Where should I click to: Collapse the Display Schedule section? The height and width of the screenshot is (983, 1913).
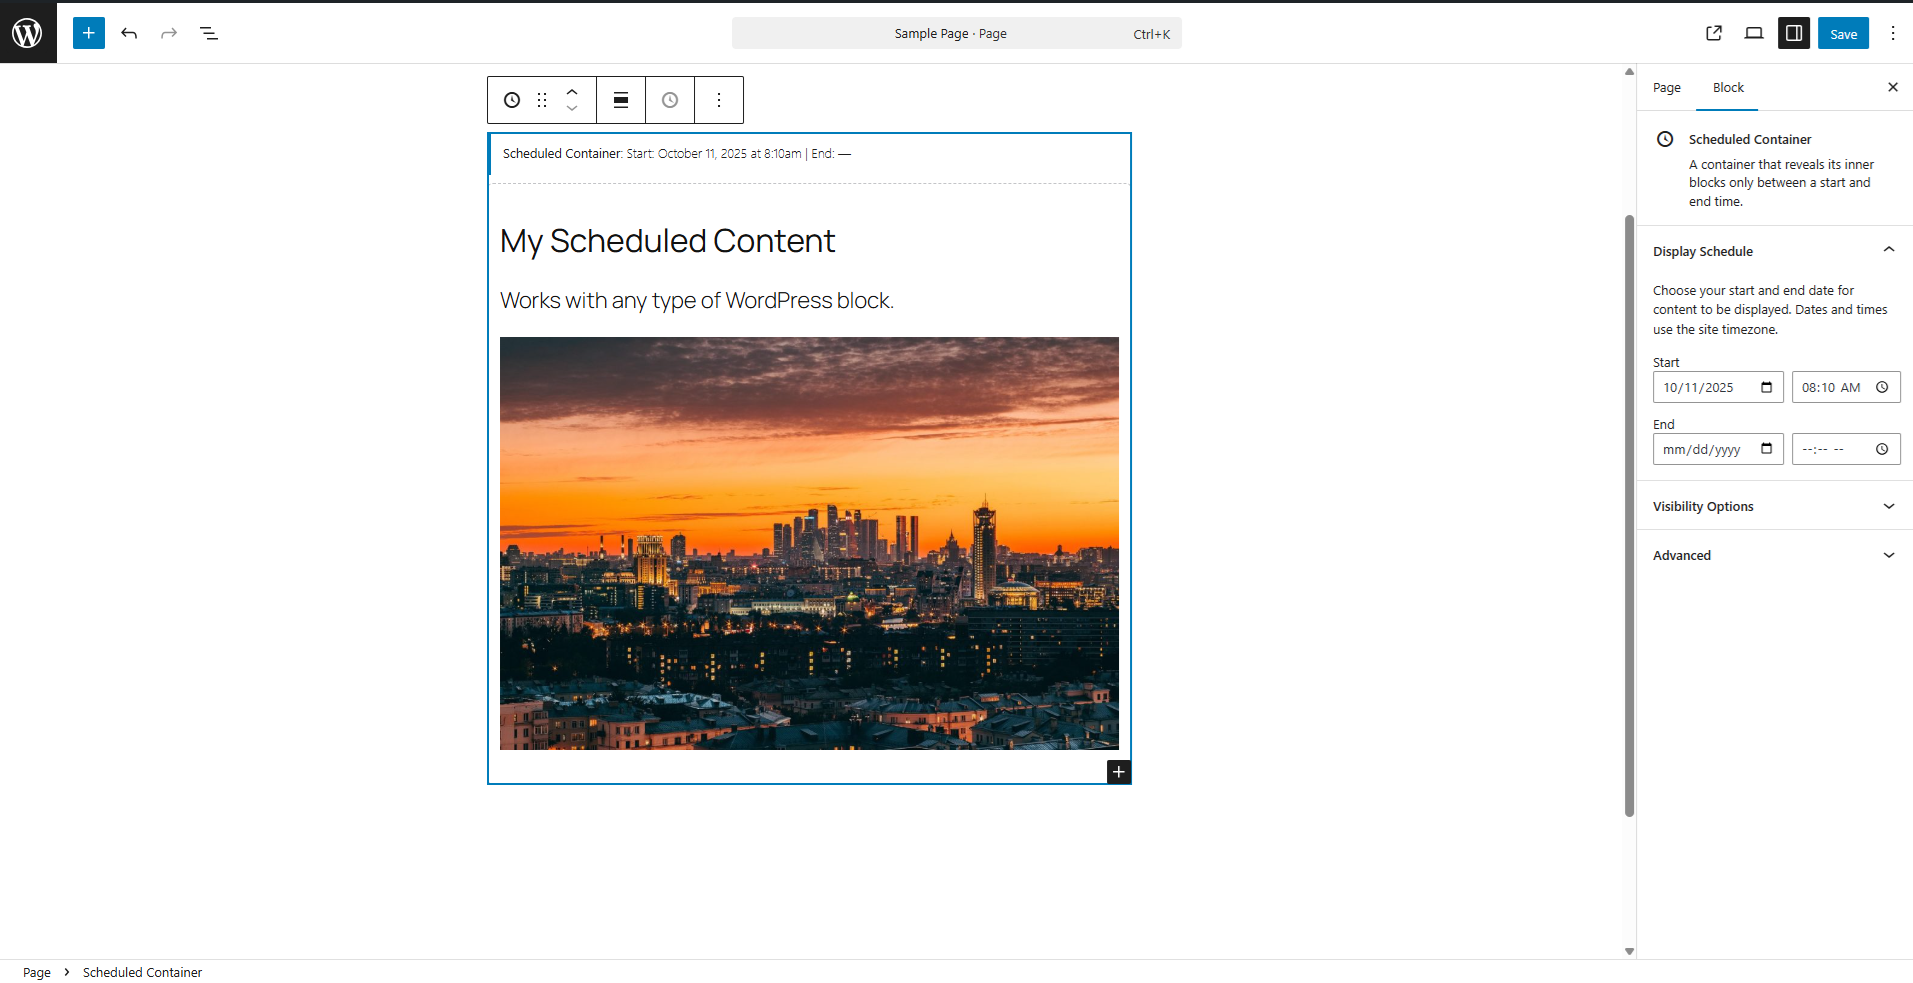pyautogui.click(x=1888, y=249)
